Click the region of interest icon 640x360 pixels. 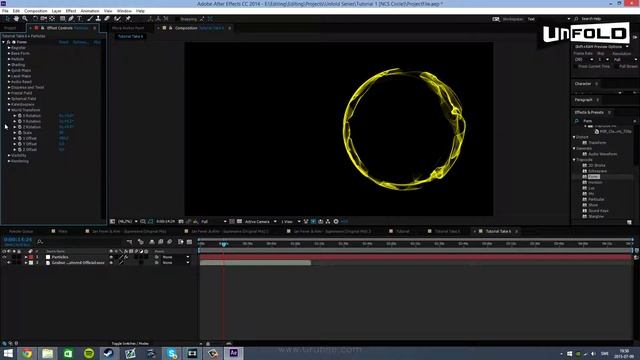coord(232,221)
